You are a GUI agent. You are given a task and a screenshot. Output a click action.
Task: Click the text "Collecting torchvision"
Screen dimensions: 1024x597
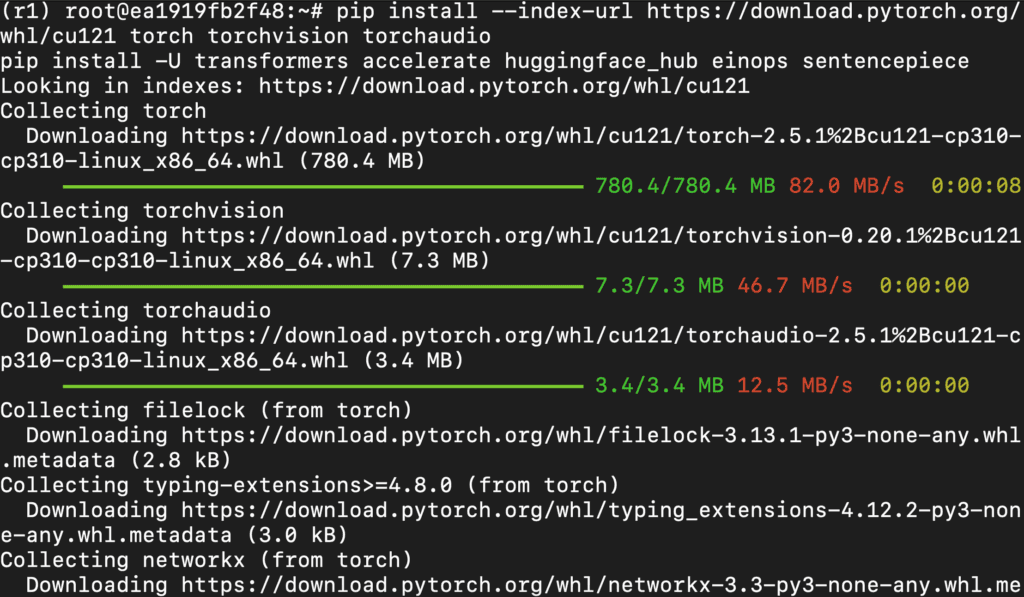coord(142,211)
